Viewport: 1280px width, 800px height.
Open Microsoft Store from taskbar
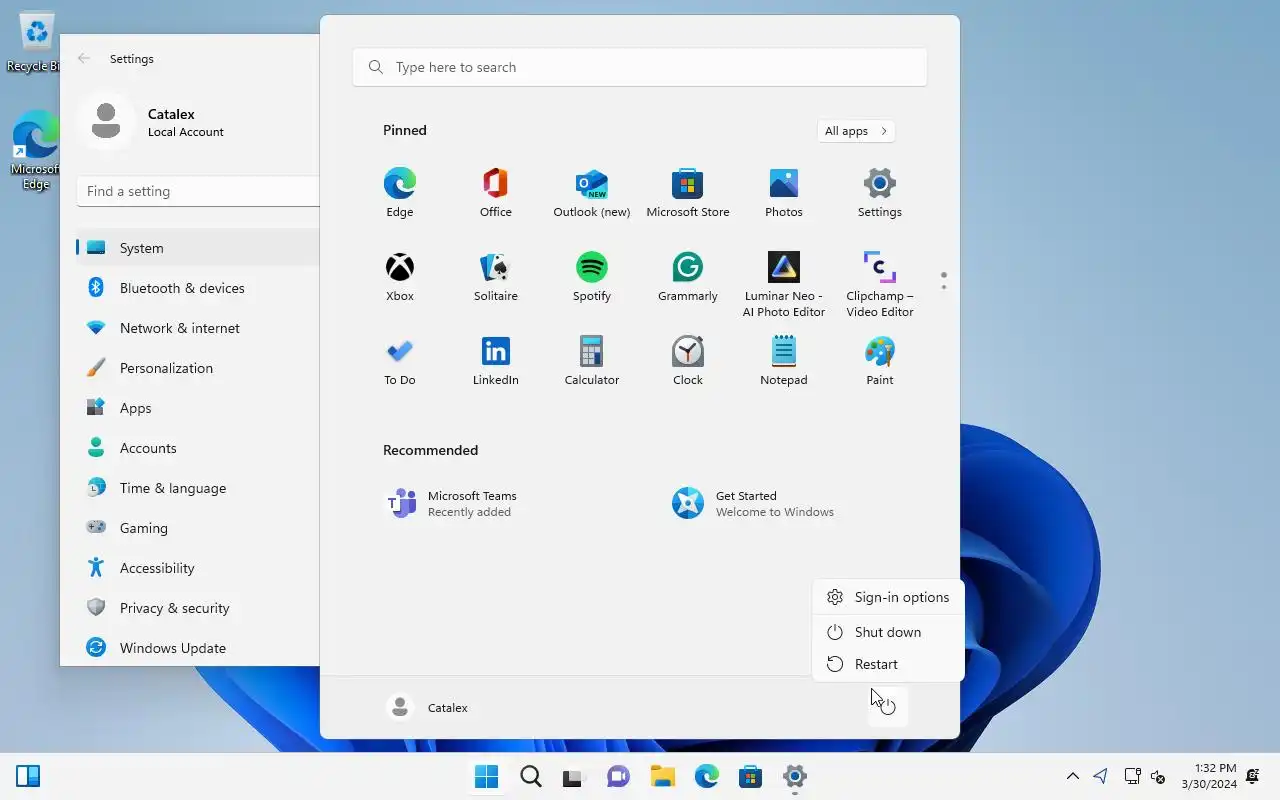750,776
